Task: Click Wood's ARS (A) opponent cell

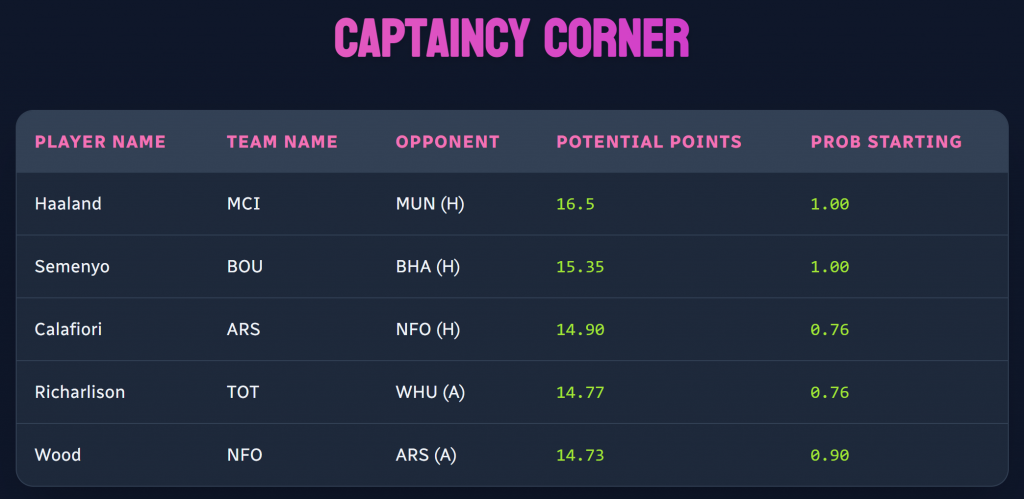Action: (x=426, y=455)
